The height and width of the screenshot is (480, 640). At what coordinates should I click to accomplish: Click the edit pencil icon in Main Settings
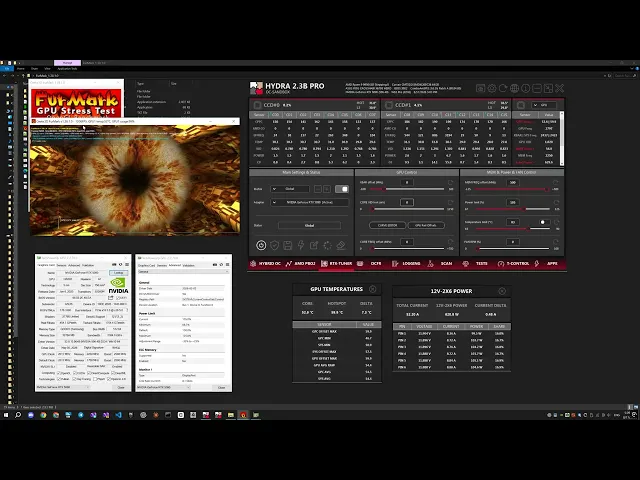[314, 245]
